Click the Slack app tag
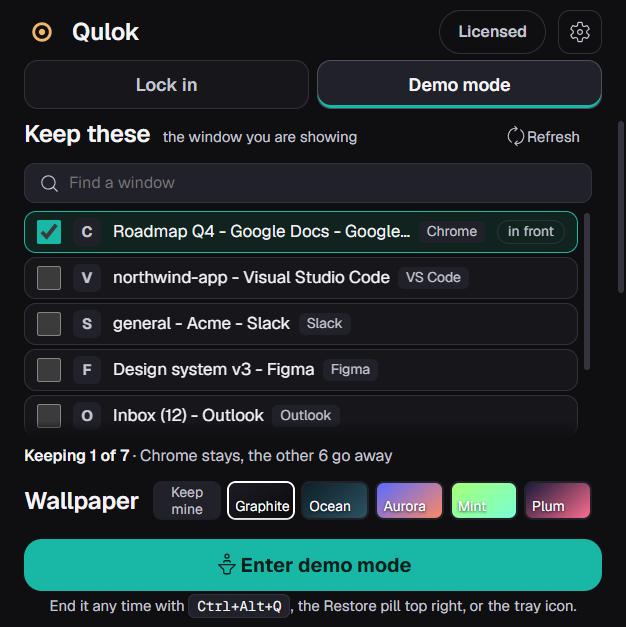This screenshot has width=626, height=627. (x=324, y=323)
